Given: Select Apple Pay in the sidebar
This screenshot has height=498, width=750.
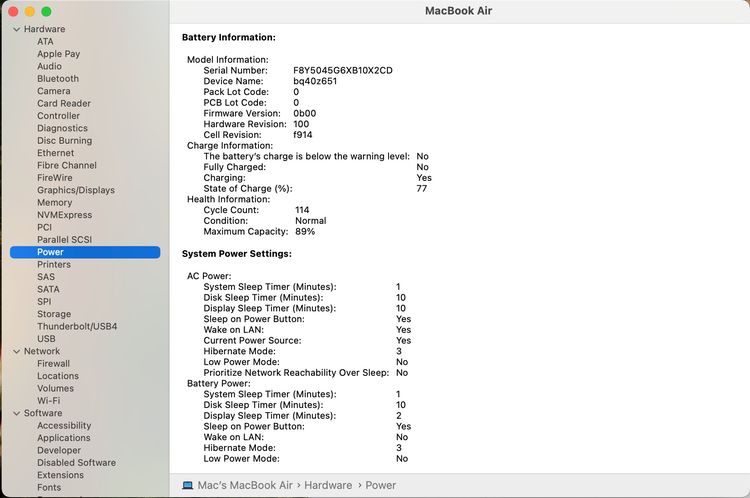Looking at the screenshot, I should pyautogui.click(x=58, y=54).
